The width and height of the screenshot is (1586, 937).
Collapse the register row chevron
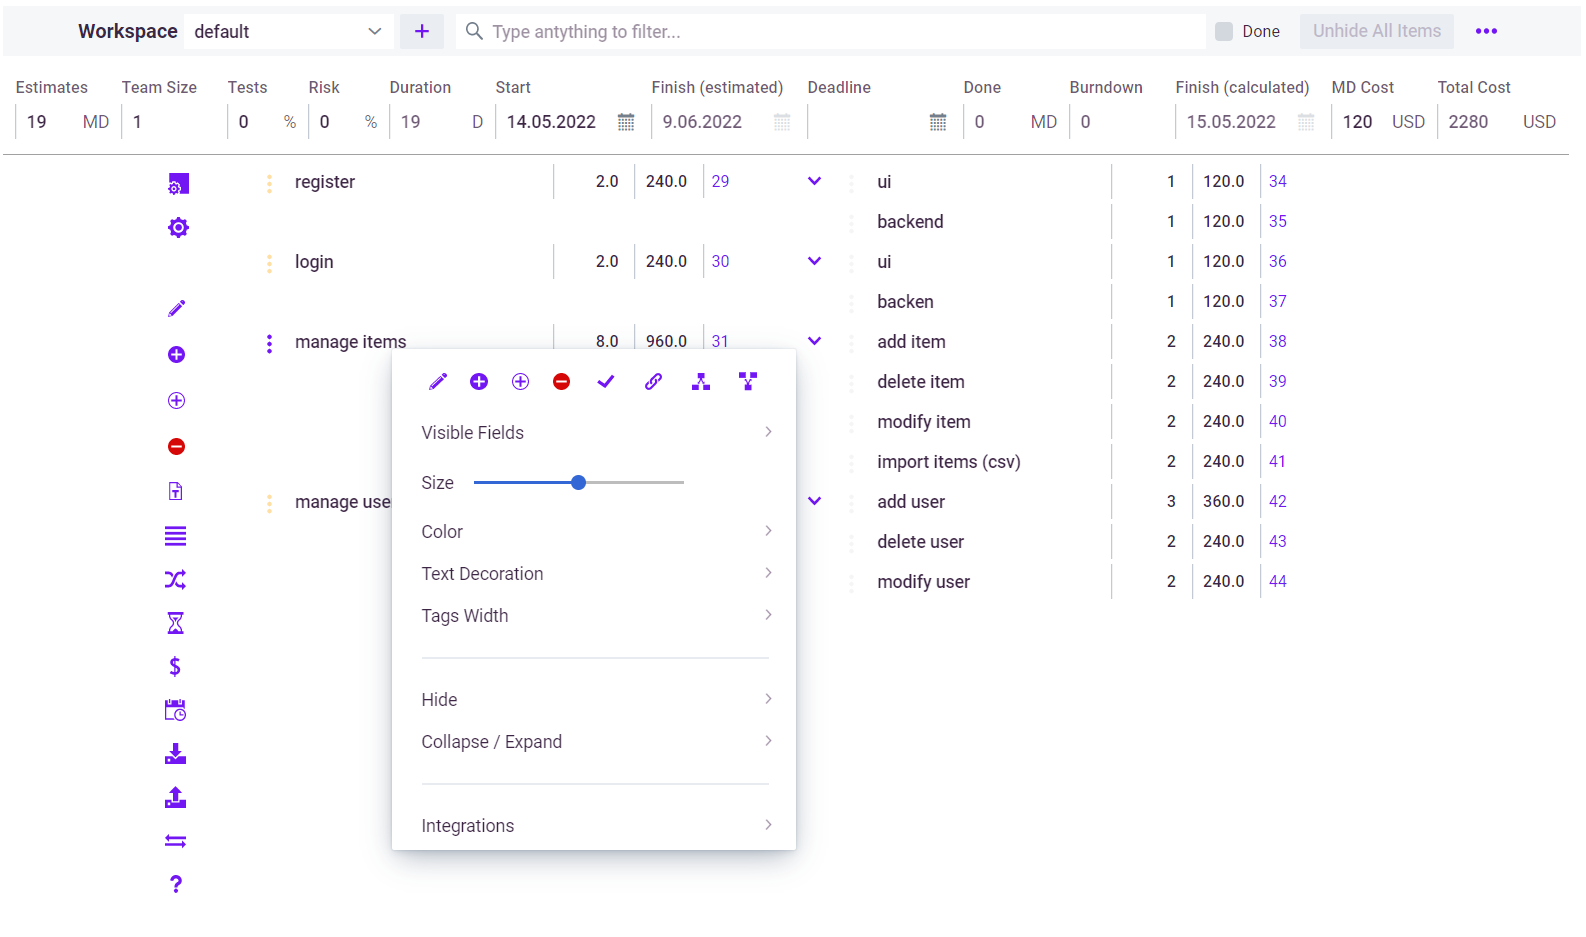tap(815, 181)
